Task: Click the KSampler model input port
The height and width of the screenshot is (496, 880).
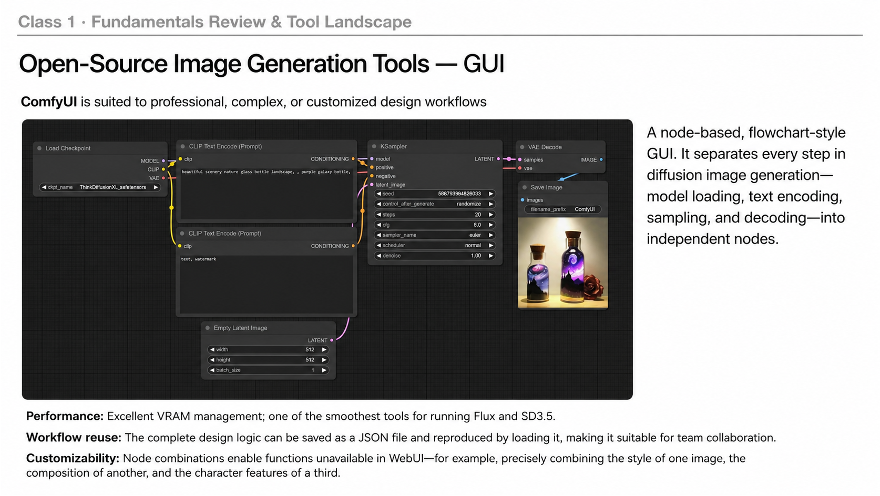Action: [372, 159]
